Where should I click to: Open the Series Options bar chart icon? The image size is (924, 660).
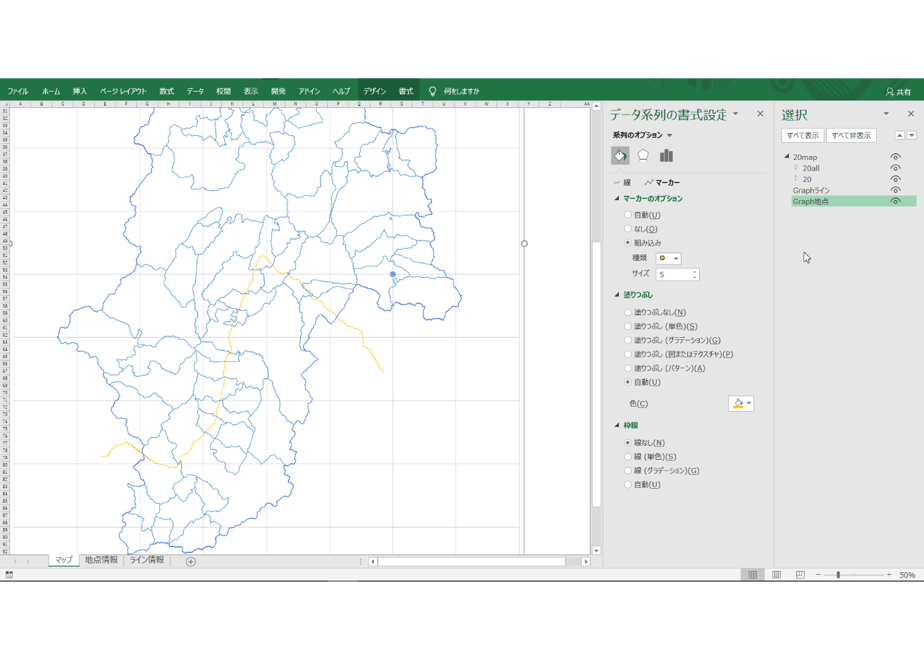pyautogui.click(x=666, y=156)
